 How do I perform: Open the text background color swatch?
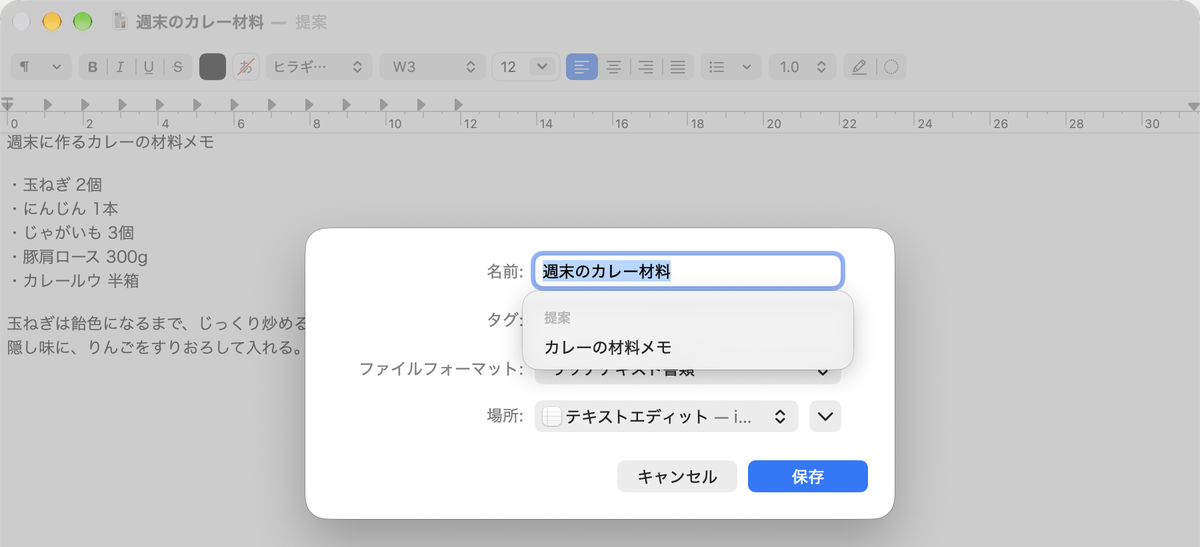pos(245,67)
